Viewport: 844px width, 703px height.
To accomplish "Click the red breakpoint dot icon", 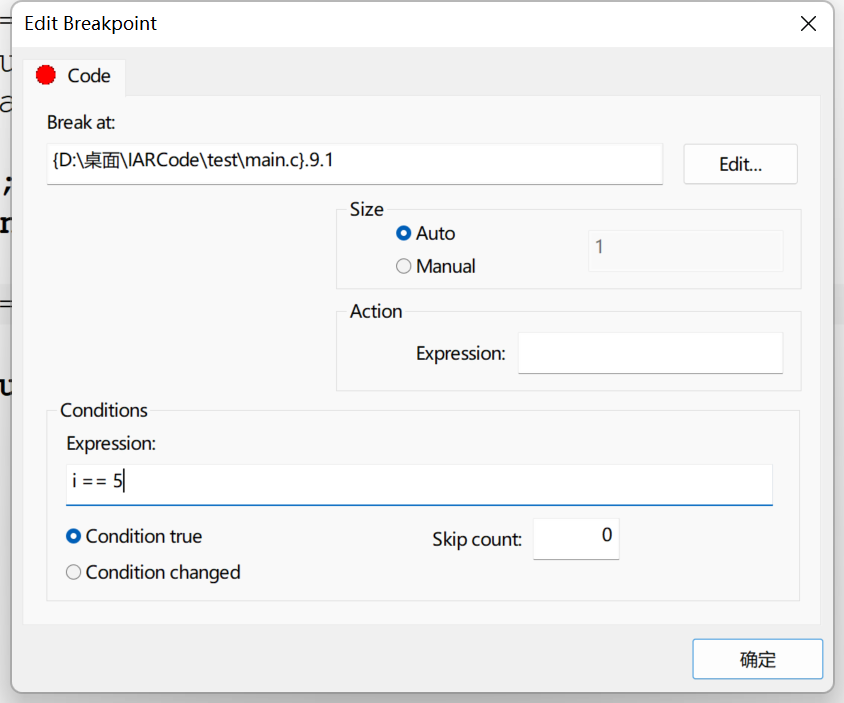I will [46, 75].
